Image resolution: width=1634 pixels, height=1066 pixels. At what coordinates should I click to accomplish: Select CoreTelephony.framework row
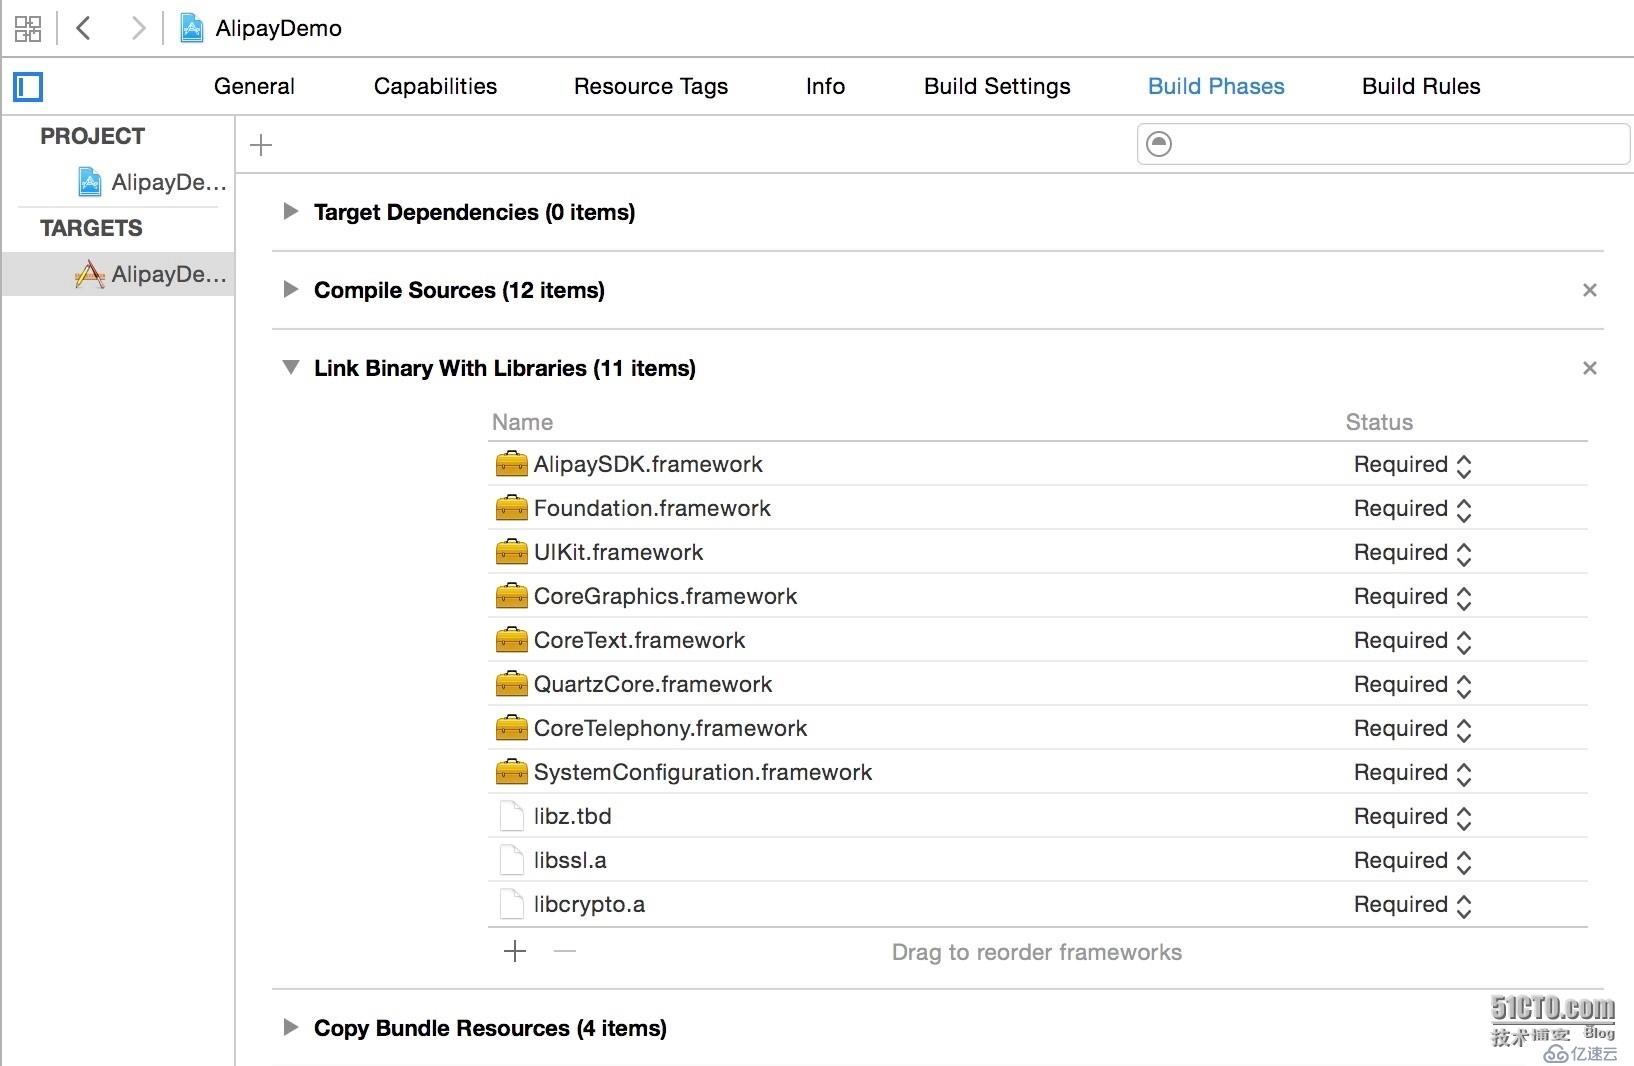(1038, 728)
